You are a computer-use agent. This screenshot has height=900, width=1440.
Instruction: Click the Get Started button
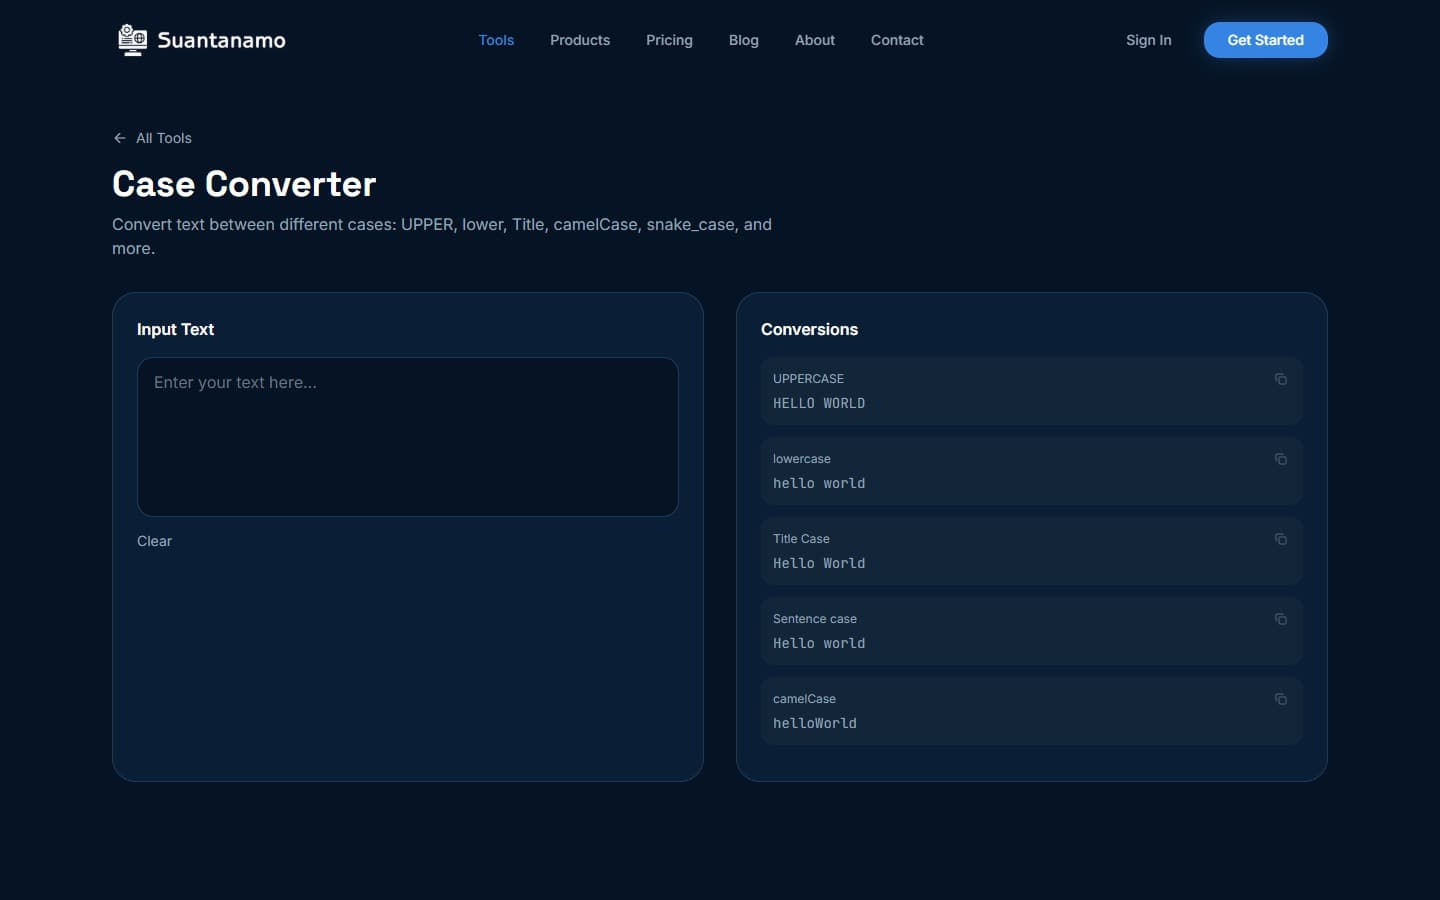click(x=1265, y=40)
